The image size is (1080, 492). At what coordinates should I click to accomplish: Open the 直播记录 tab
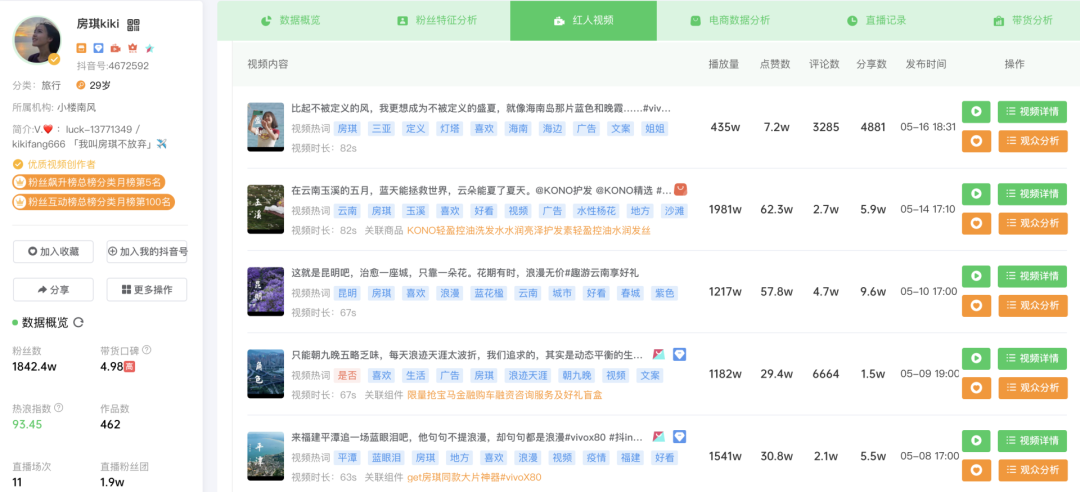tap(876, 21)
